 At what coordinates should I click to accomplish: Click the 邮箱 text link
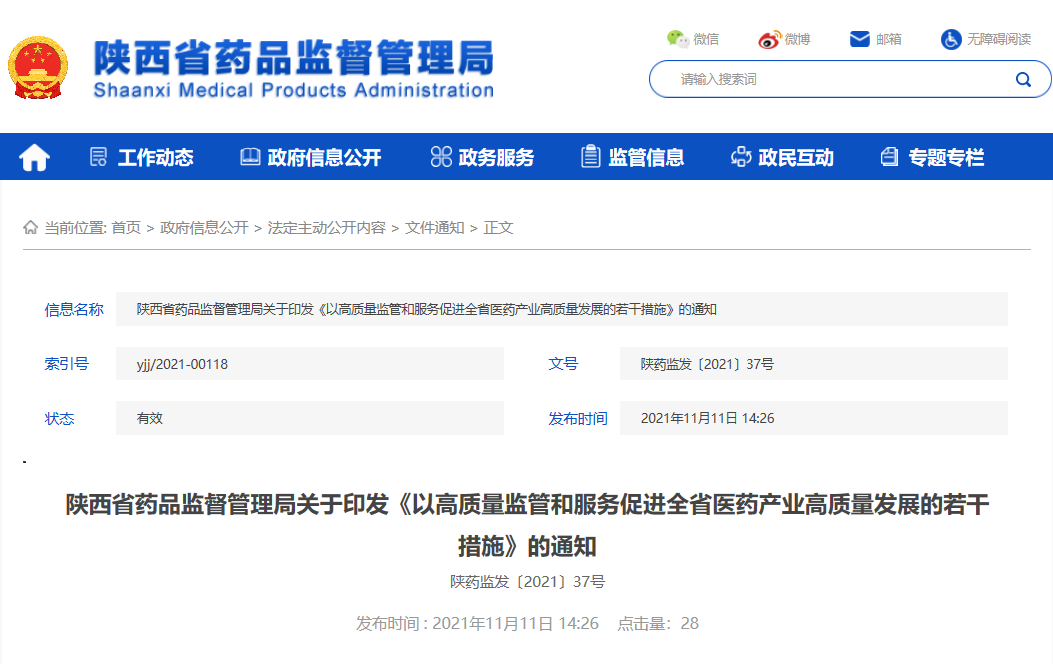tap(888, 40)
